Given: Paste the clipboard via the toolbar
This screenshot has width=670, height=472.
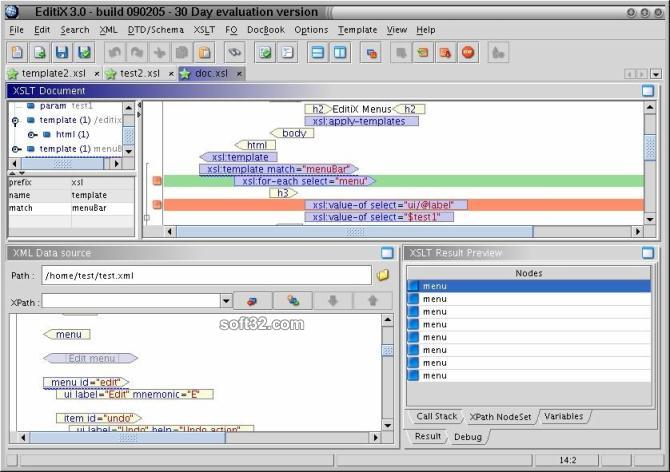Looking at the screenshot, I should tap(204, 53).
